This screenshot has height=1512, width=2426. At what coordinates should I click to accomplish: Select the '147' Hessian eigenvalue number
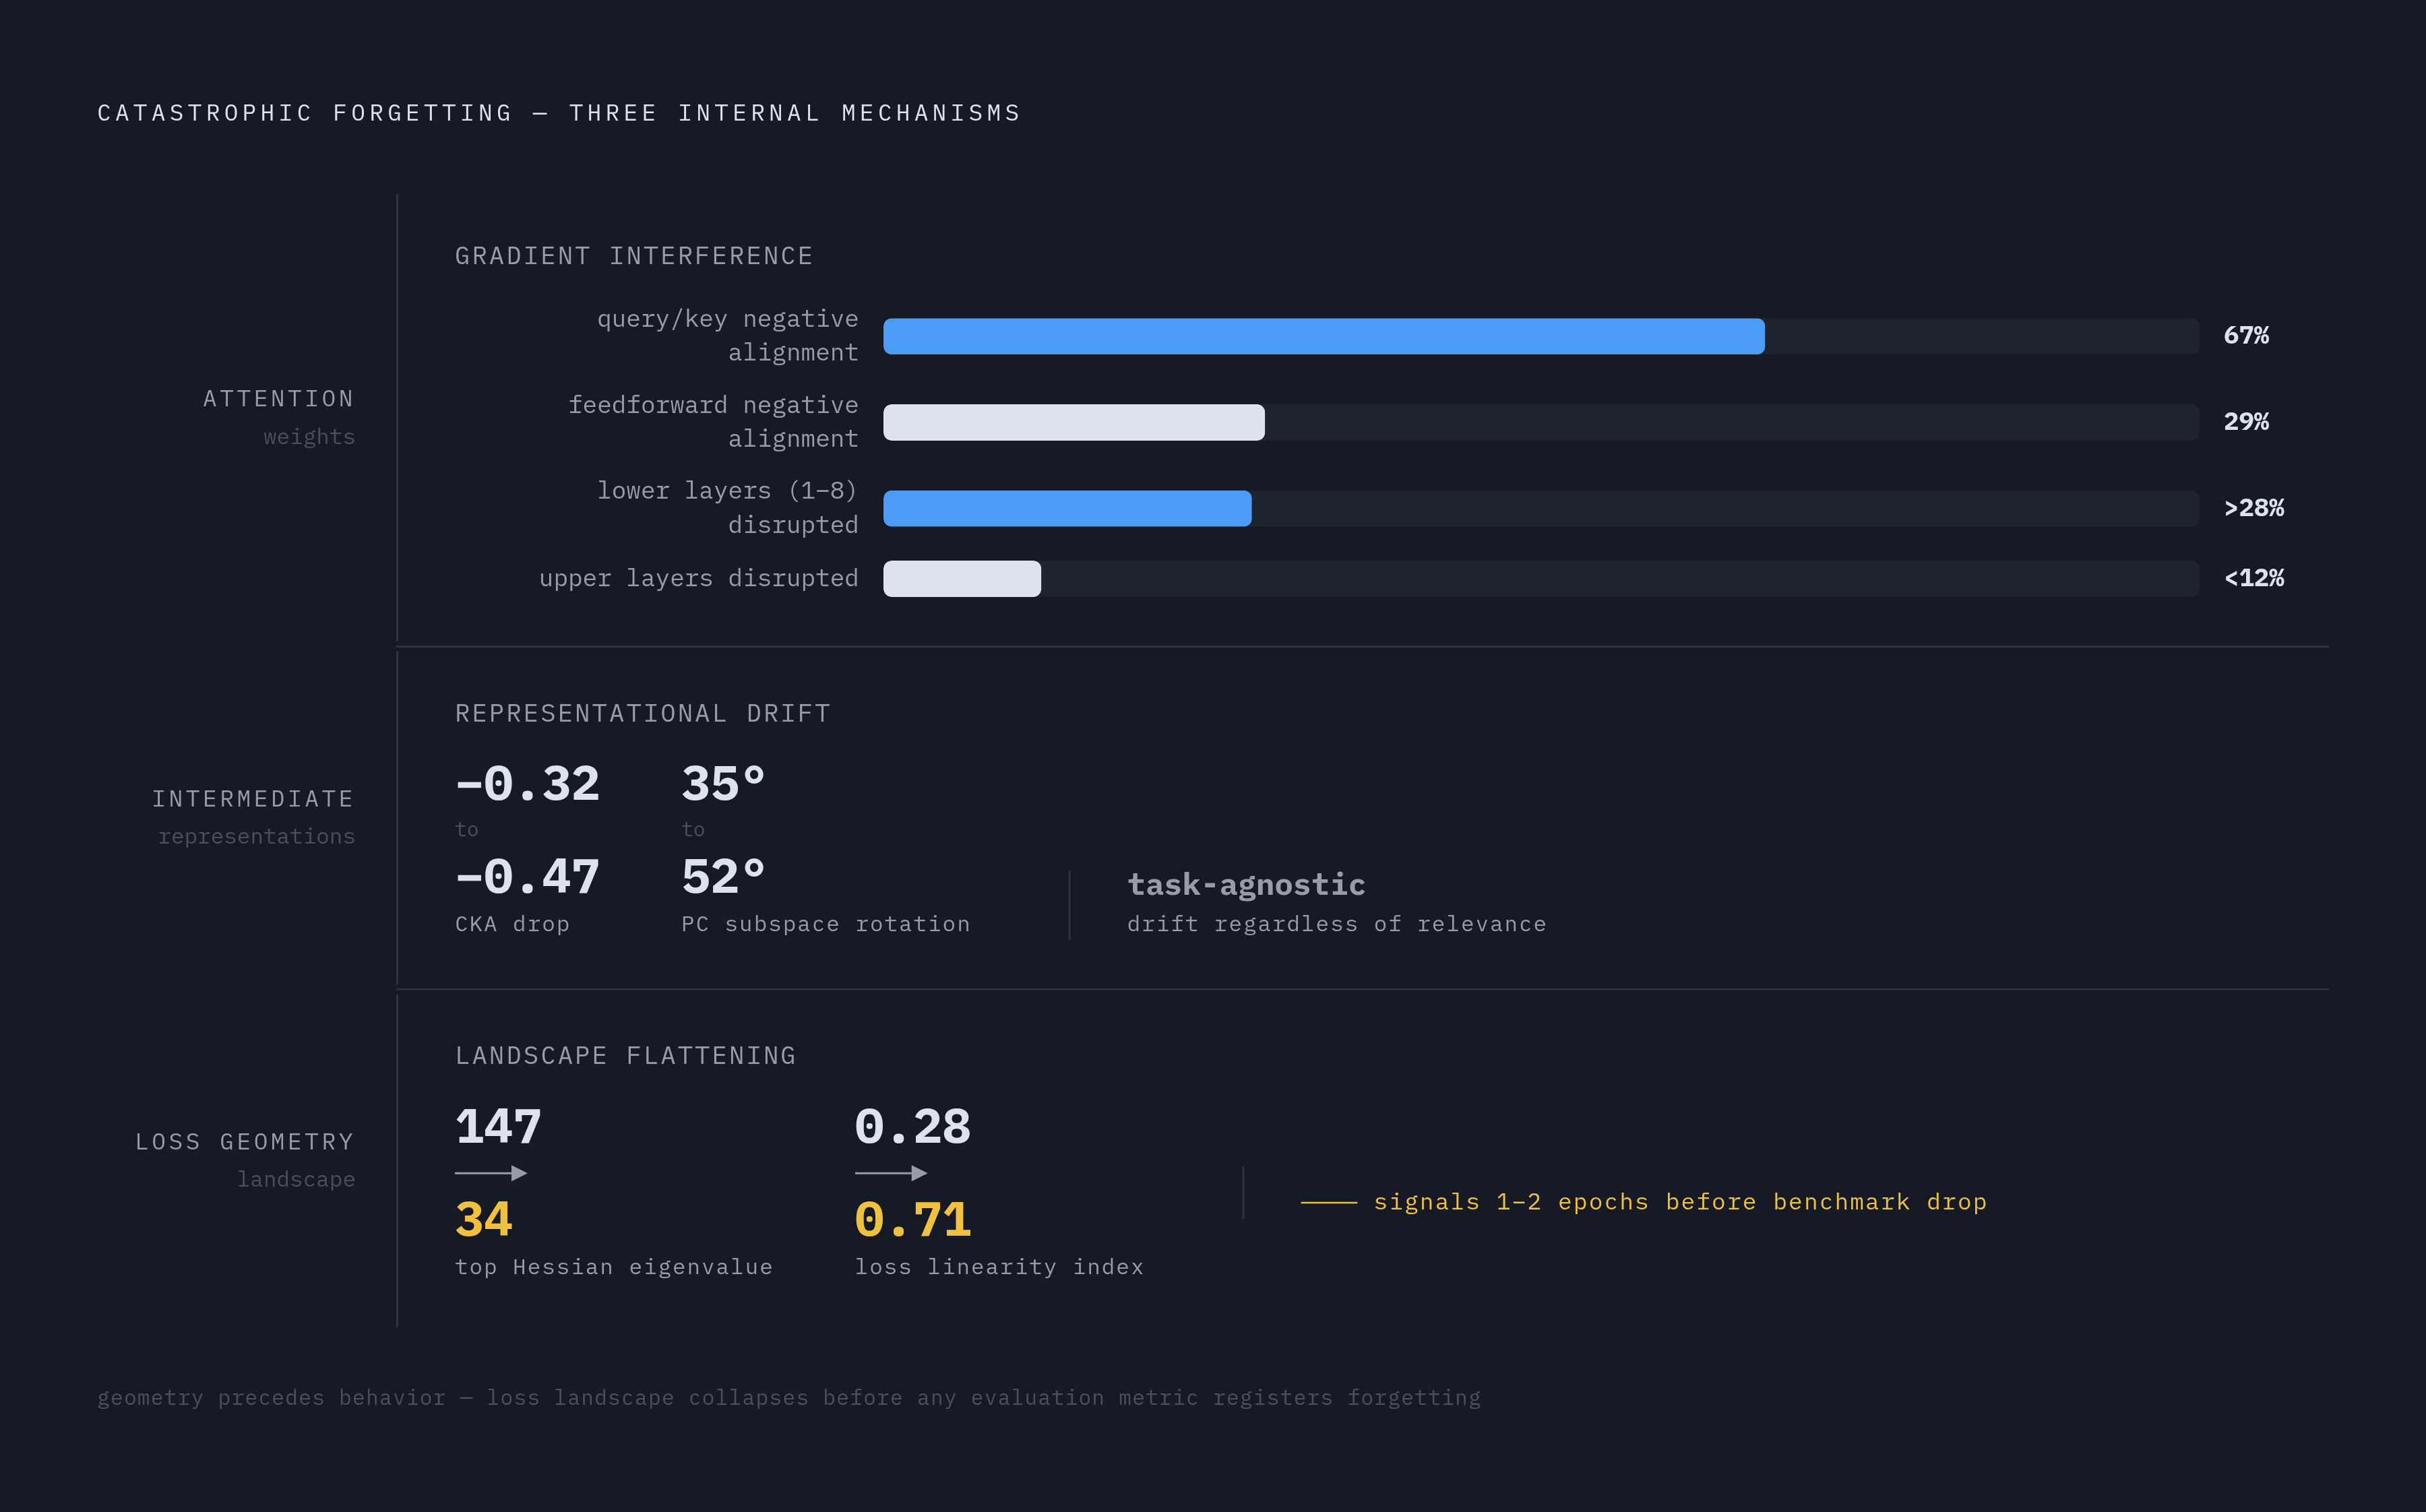(x=498, y=1127)
